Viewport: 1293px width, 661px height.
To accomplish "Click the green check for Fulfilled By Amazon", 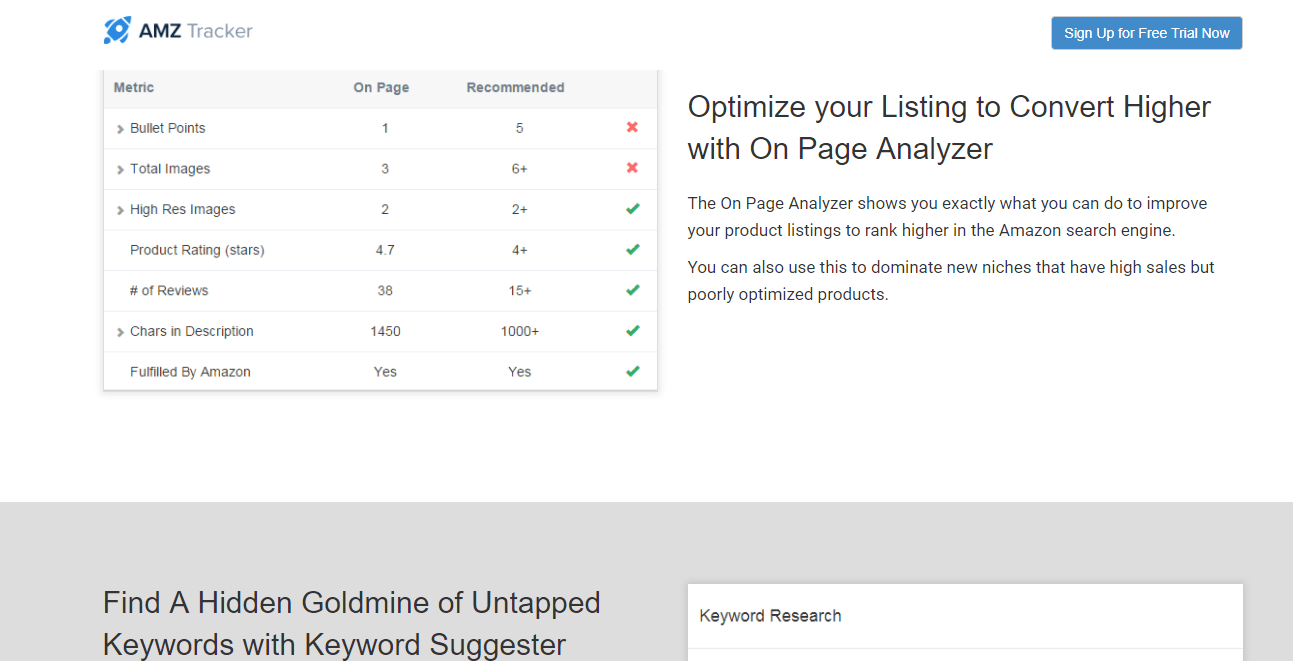I will point(632,371).
